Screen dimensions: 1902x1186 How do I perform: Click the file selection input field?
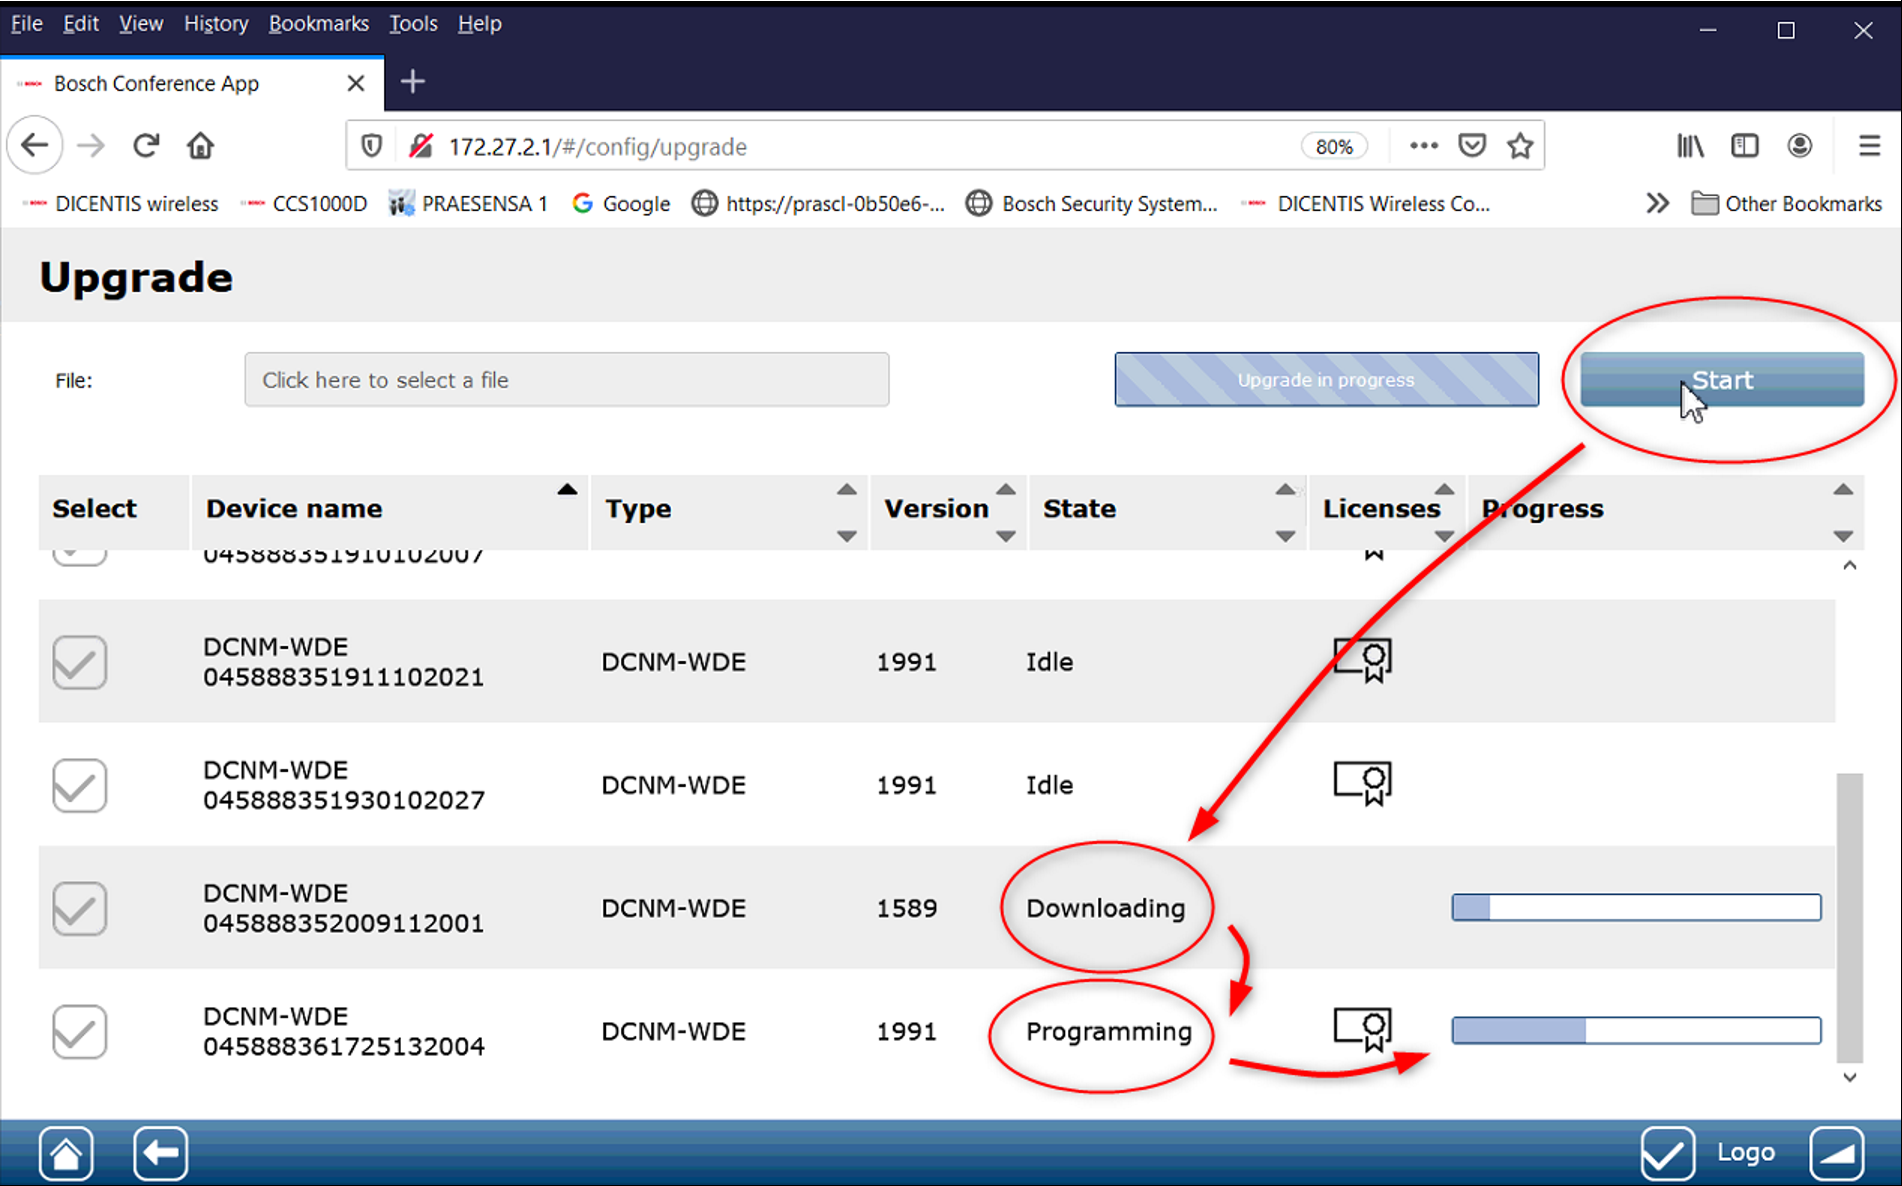click(x=566, y=379)
